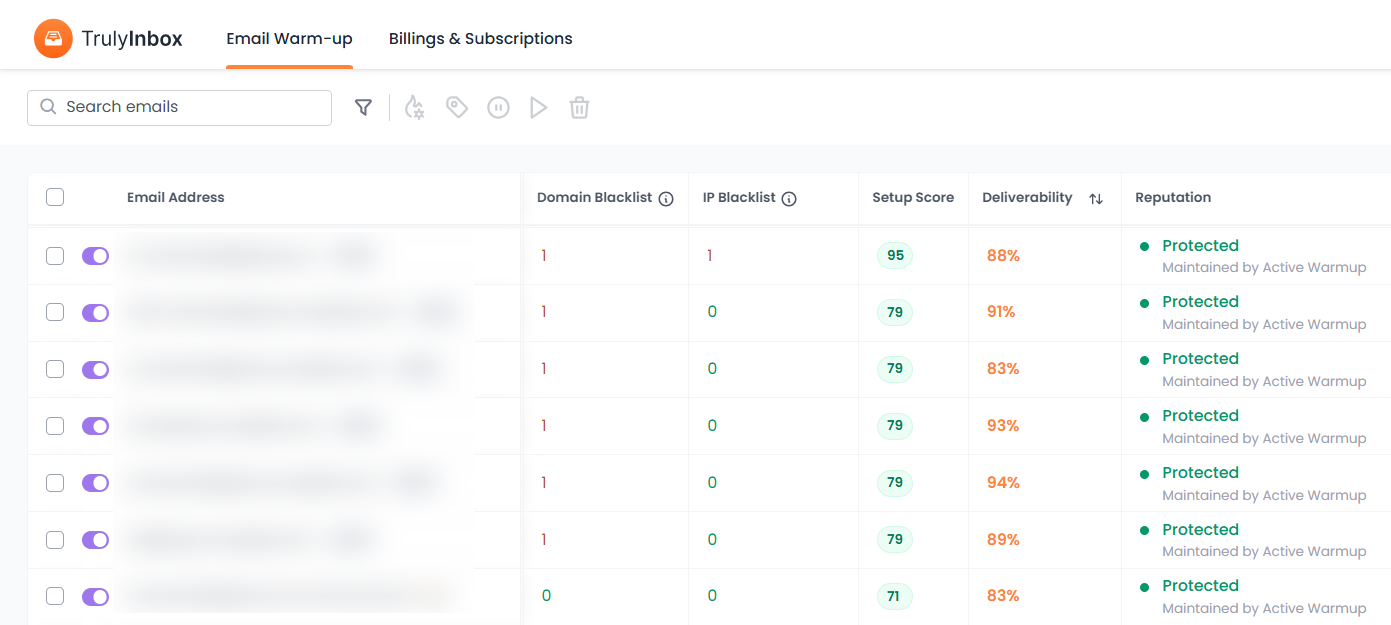Click the pause warm-up icon
The image size is (1391, 625).
pos(498,107)
